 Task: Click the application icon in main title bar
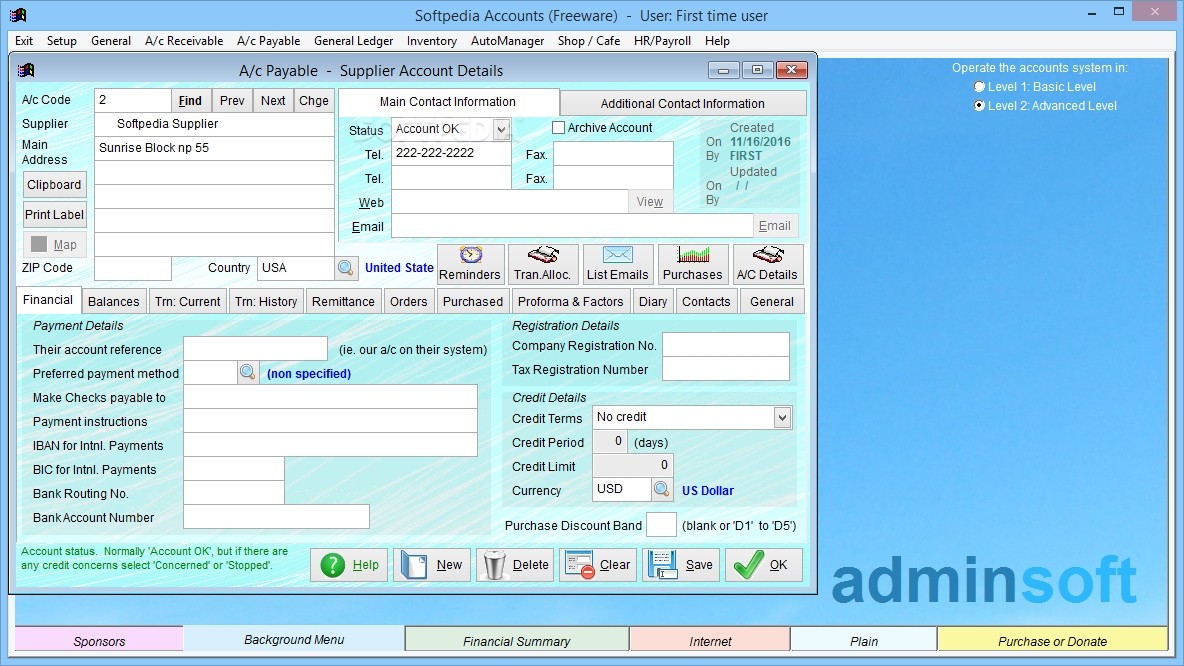point(18,15)
